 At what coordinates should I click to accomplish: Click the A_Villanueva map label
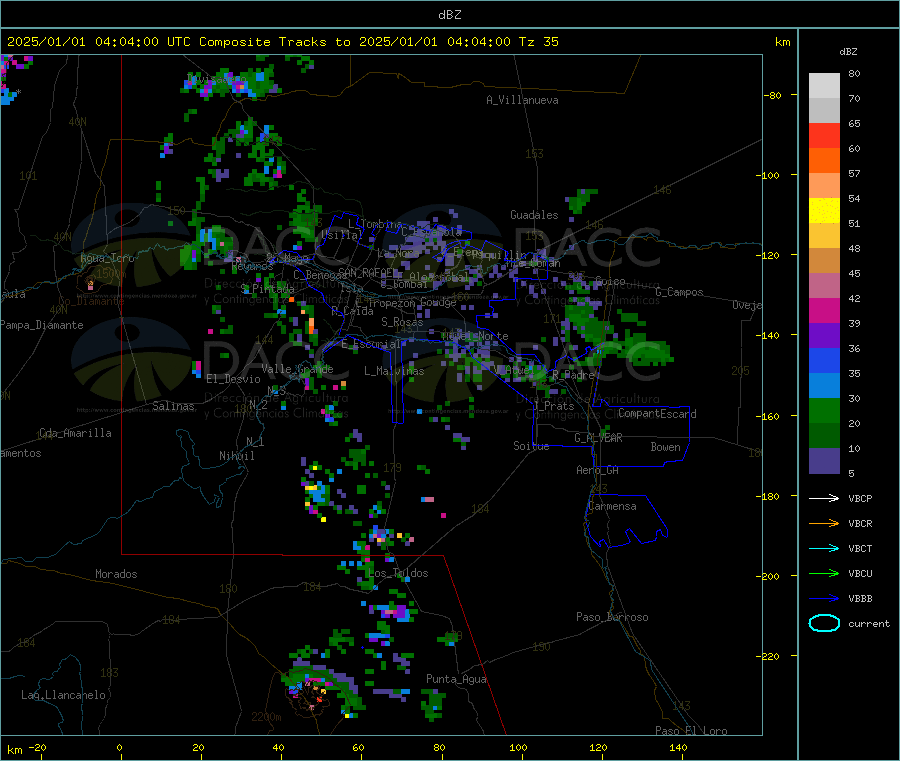point(522,100)
